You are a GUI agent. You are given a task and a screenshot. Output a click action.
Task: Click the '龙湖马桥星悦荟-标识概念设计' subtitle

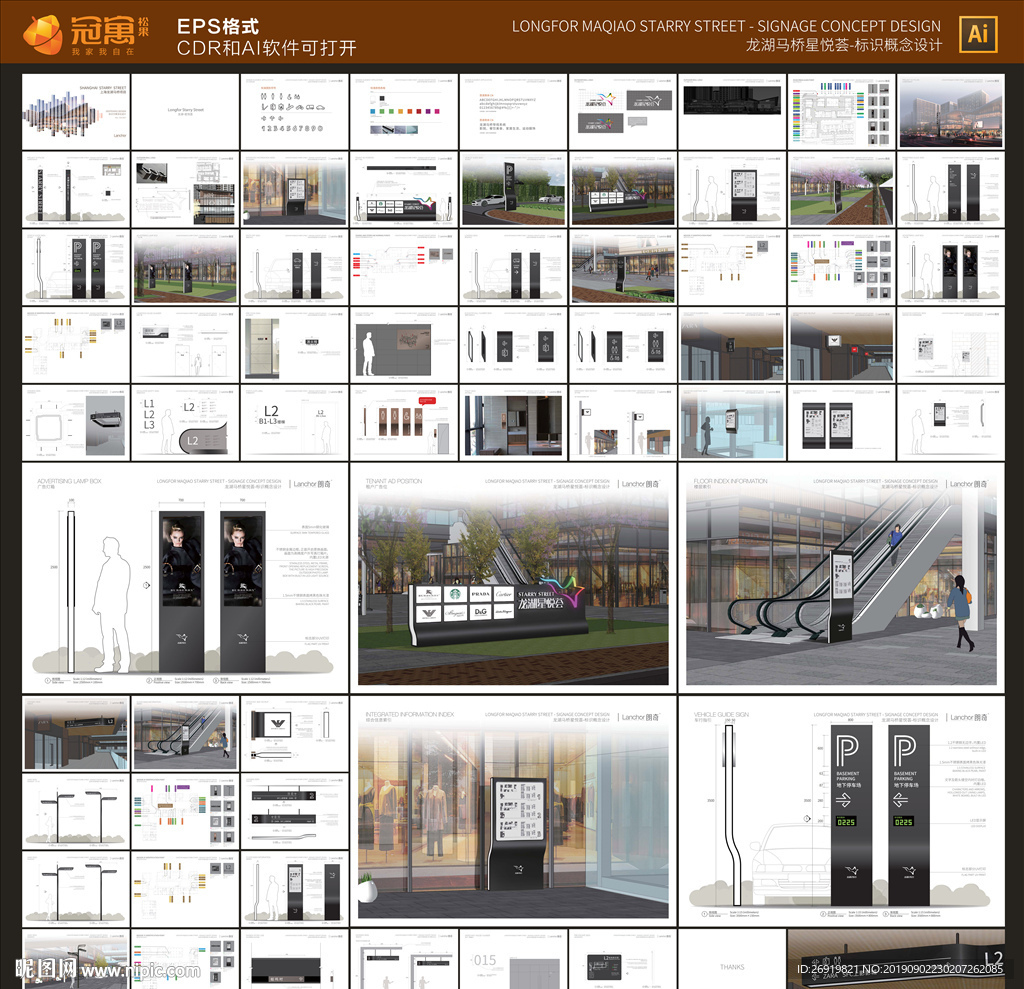[844, 45]
